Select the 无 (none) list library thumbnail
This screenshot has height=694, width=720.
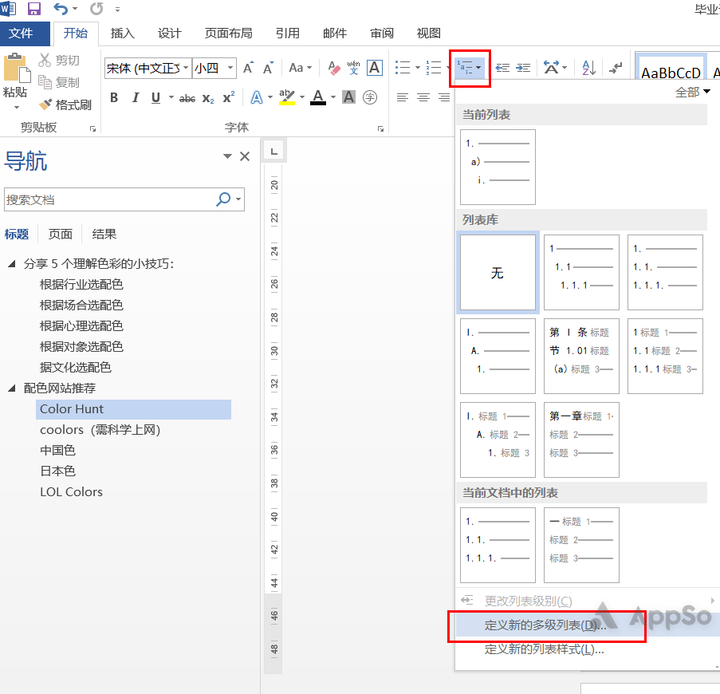498,272
